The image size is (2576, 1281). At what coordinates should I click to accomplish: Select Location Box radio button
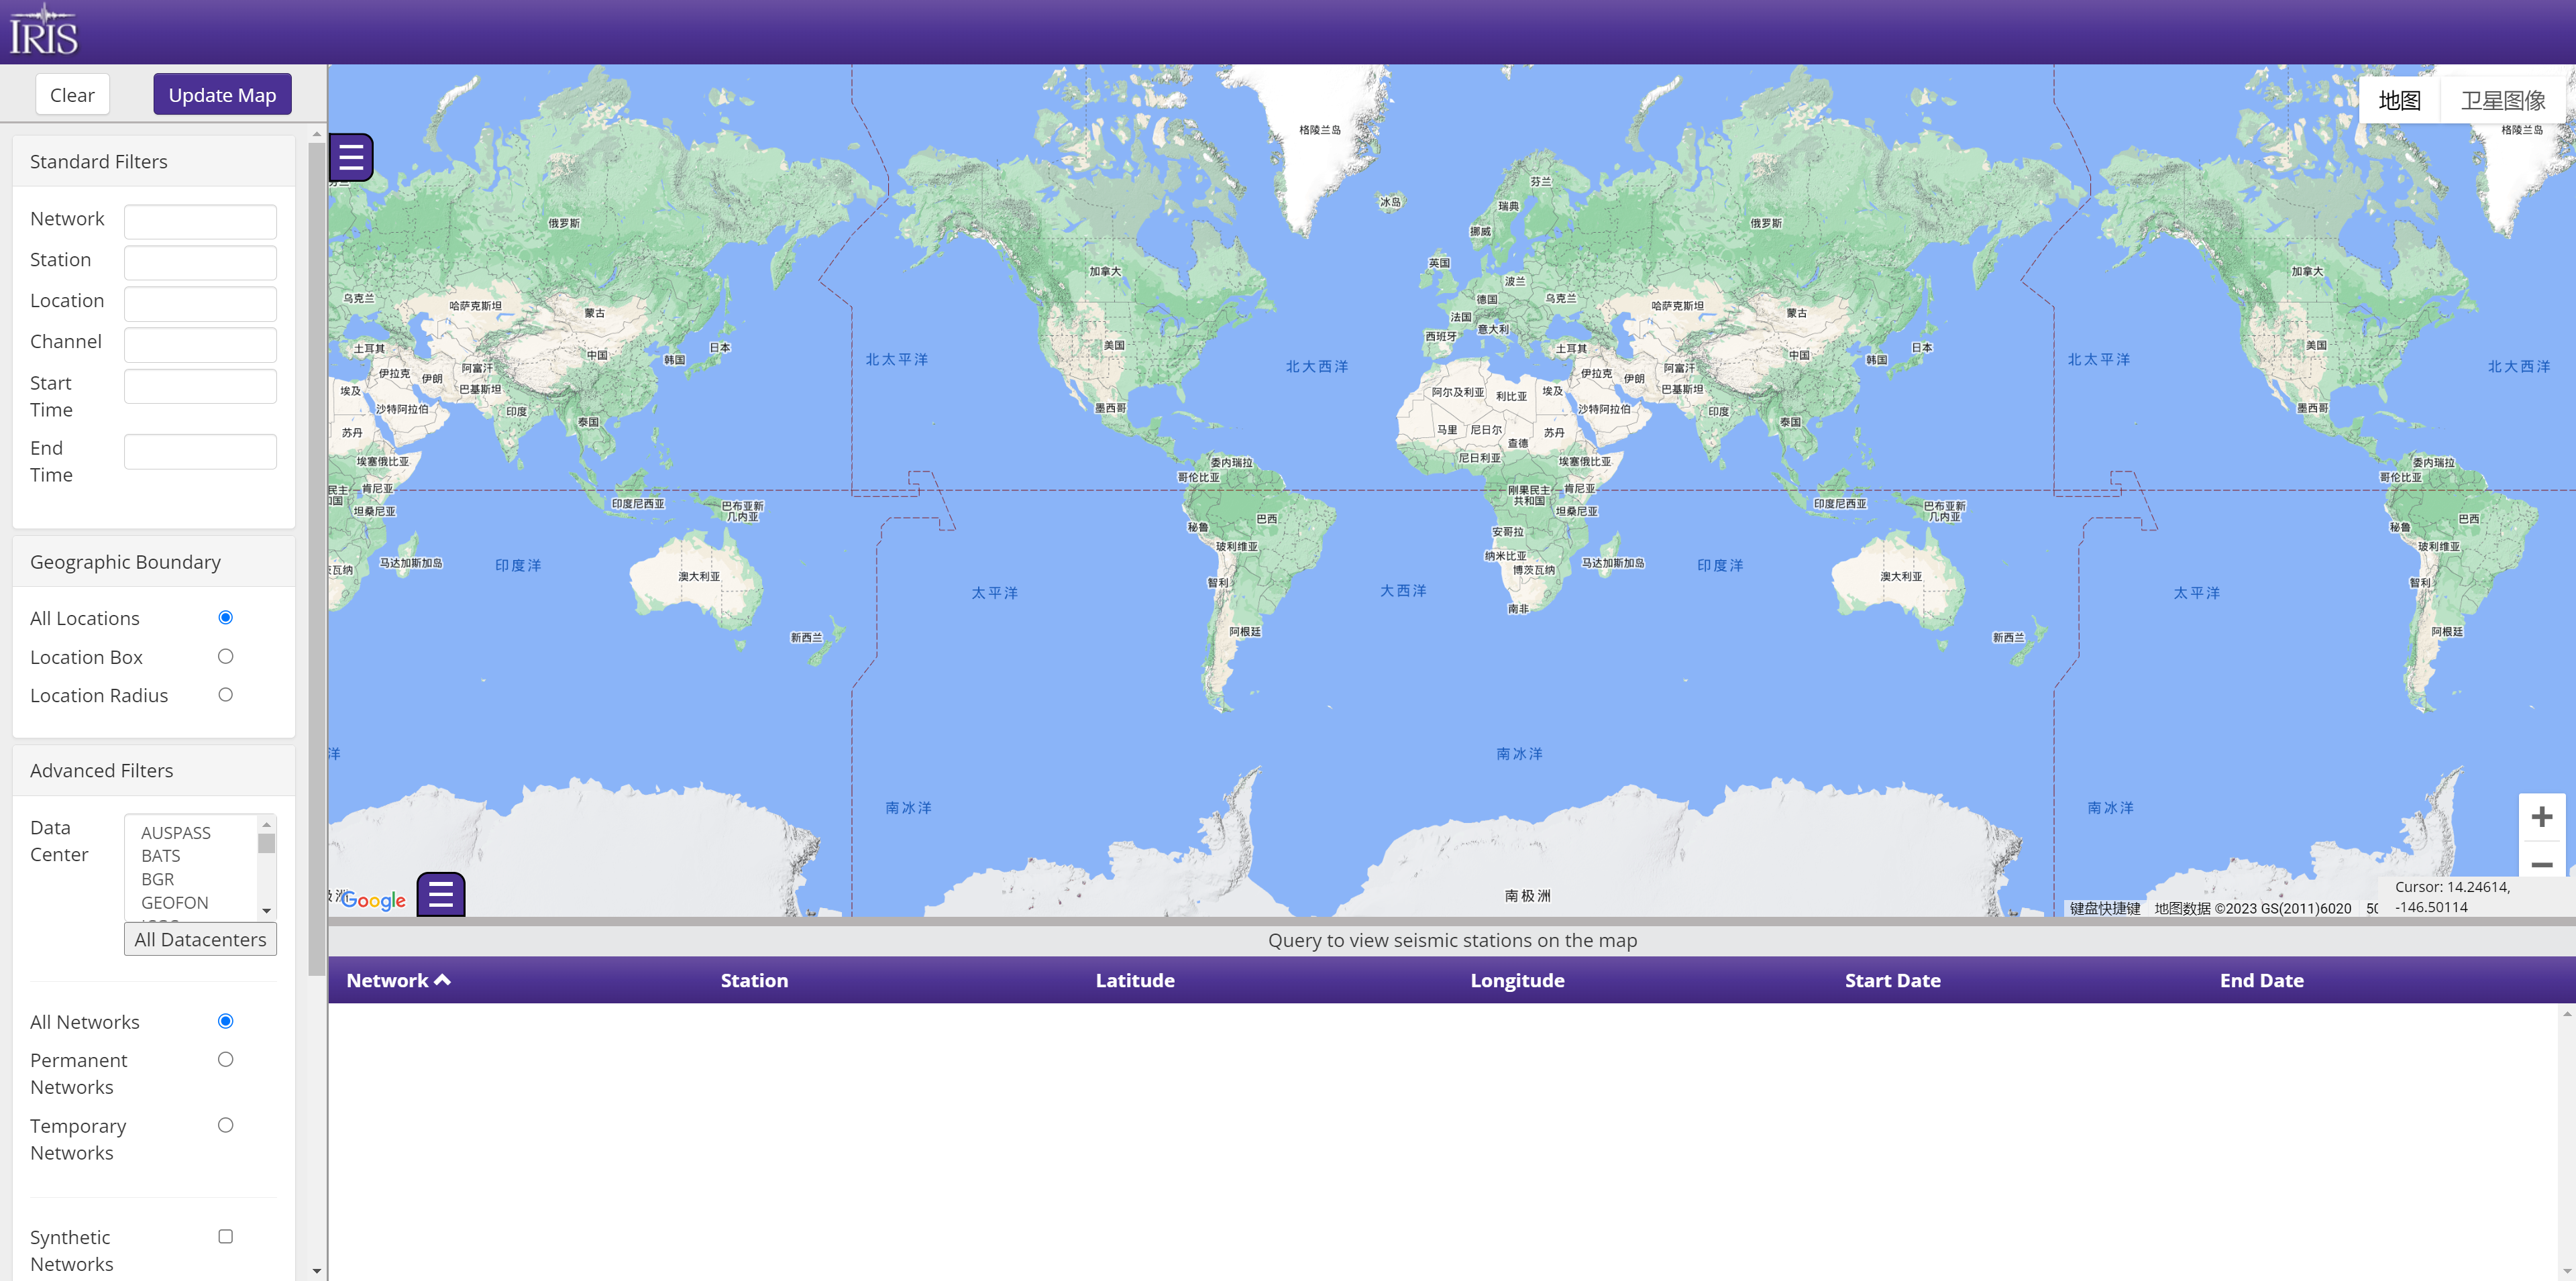coord(226,657)
